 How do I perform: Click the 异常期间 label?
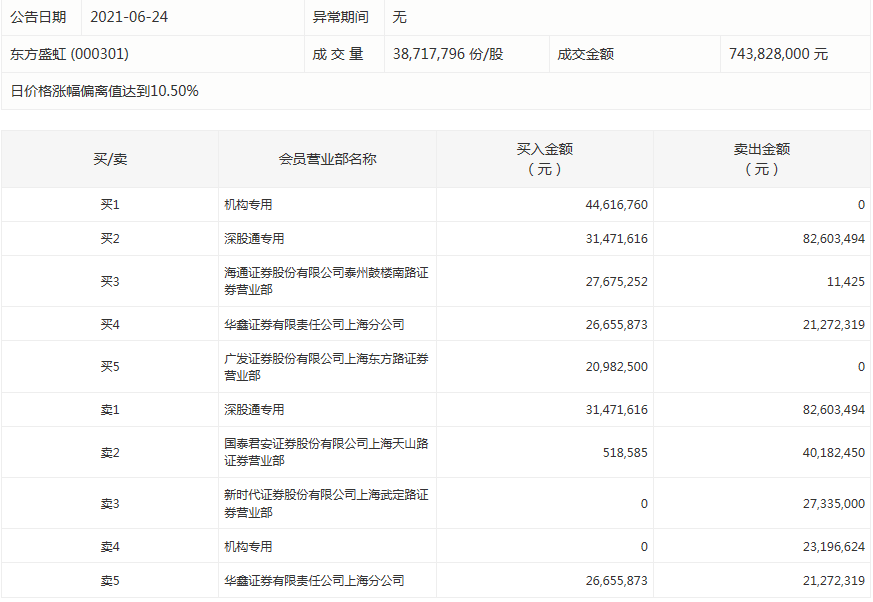[x=340, y=17]
